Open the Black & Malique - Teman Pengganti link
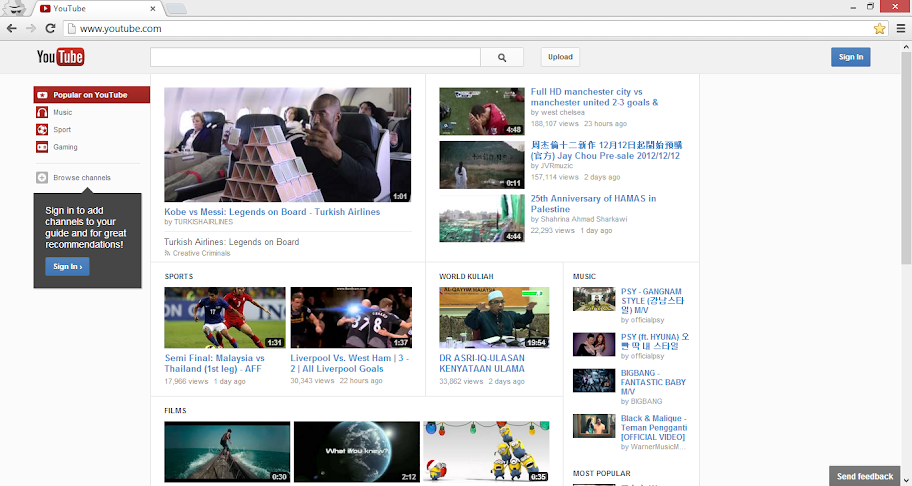Screen dimensions: 912x486 click(654, 428)
